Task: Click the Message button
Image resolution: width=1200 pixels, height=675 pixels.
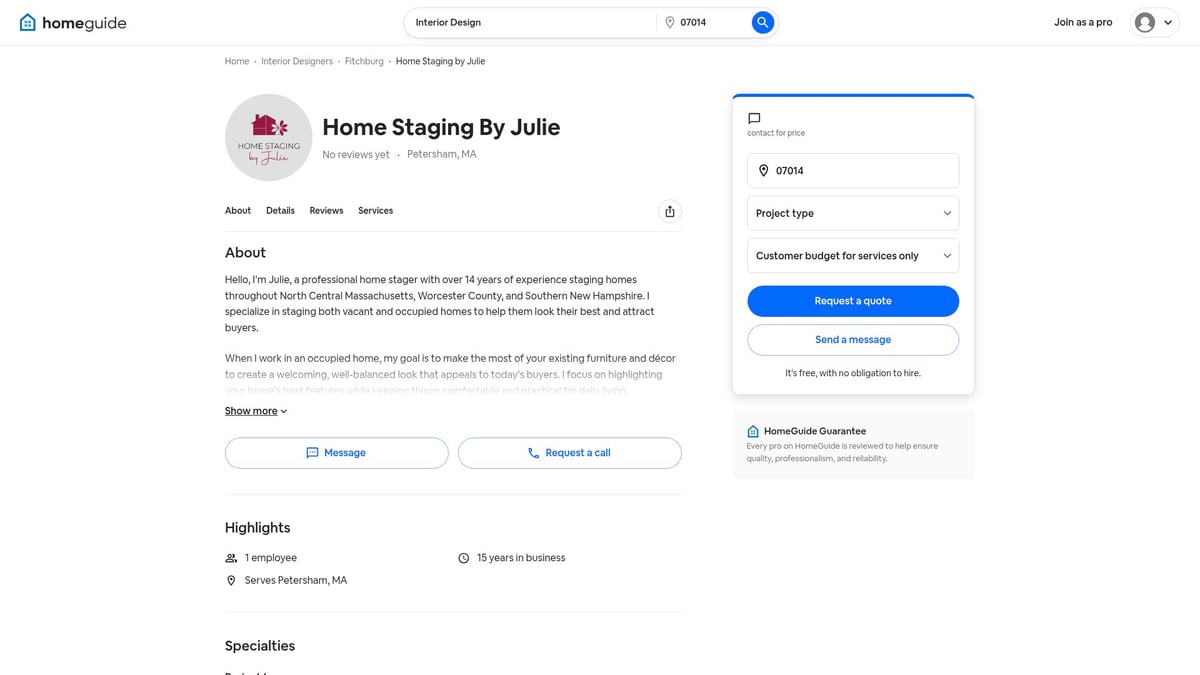Action: pyautogui.click(x=336, y=453)
